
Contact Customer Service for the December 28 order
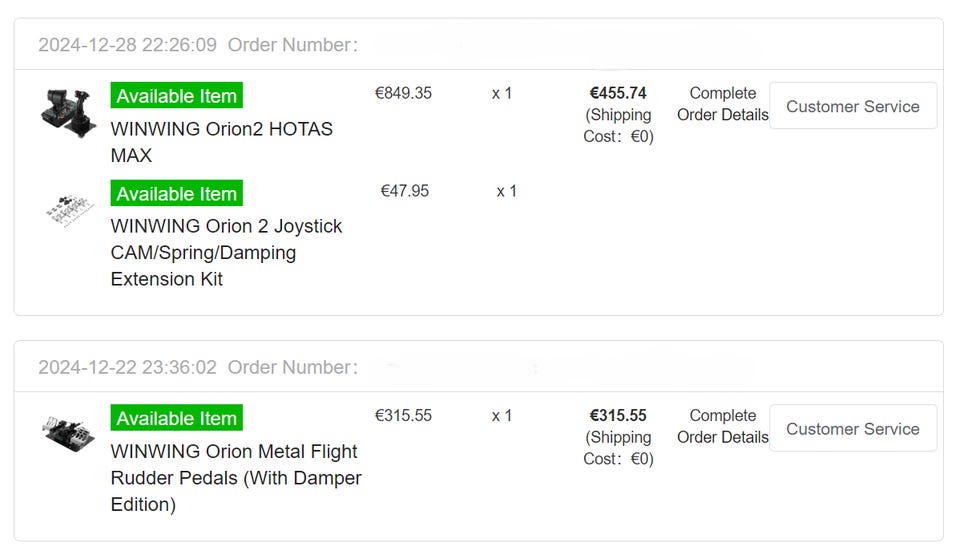tap(852, 106)
